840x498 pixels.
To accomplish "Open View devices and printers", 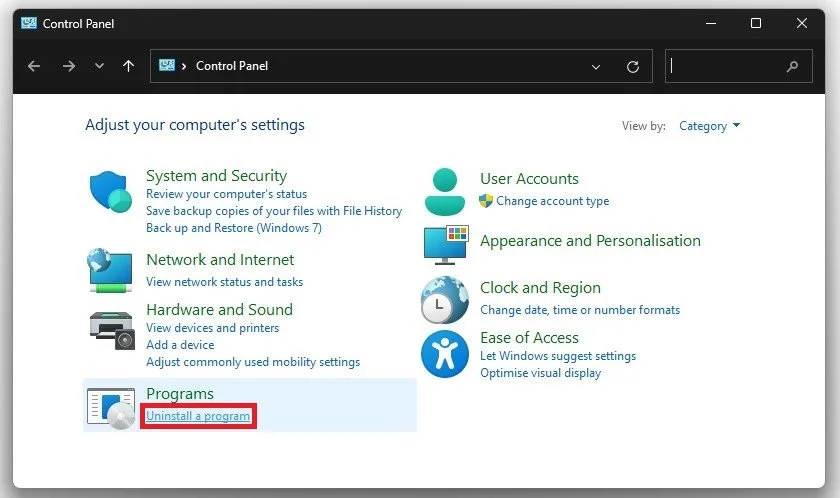I will point(213,328).
